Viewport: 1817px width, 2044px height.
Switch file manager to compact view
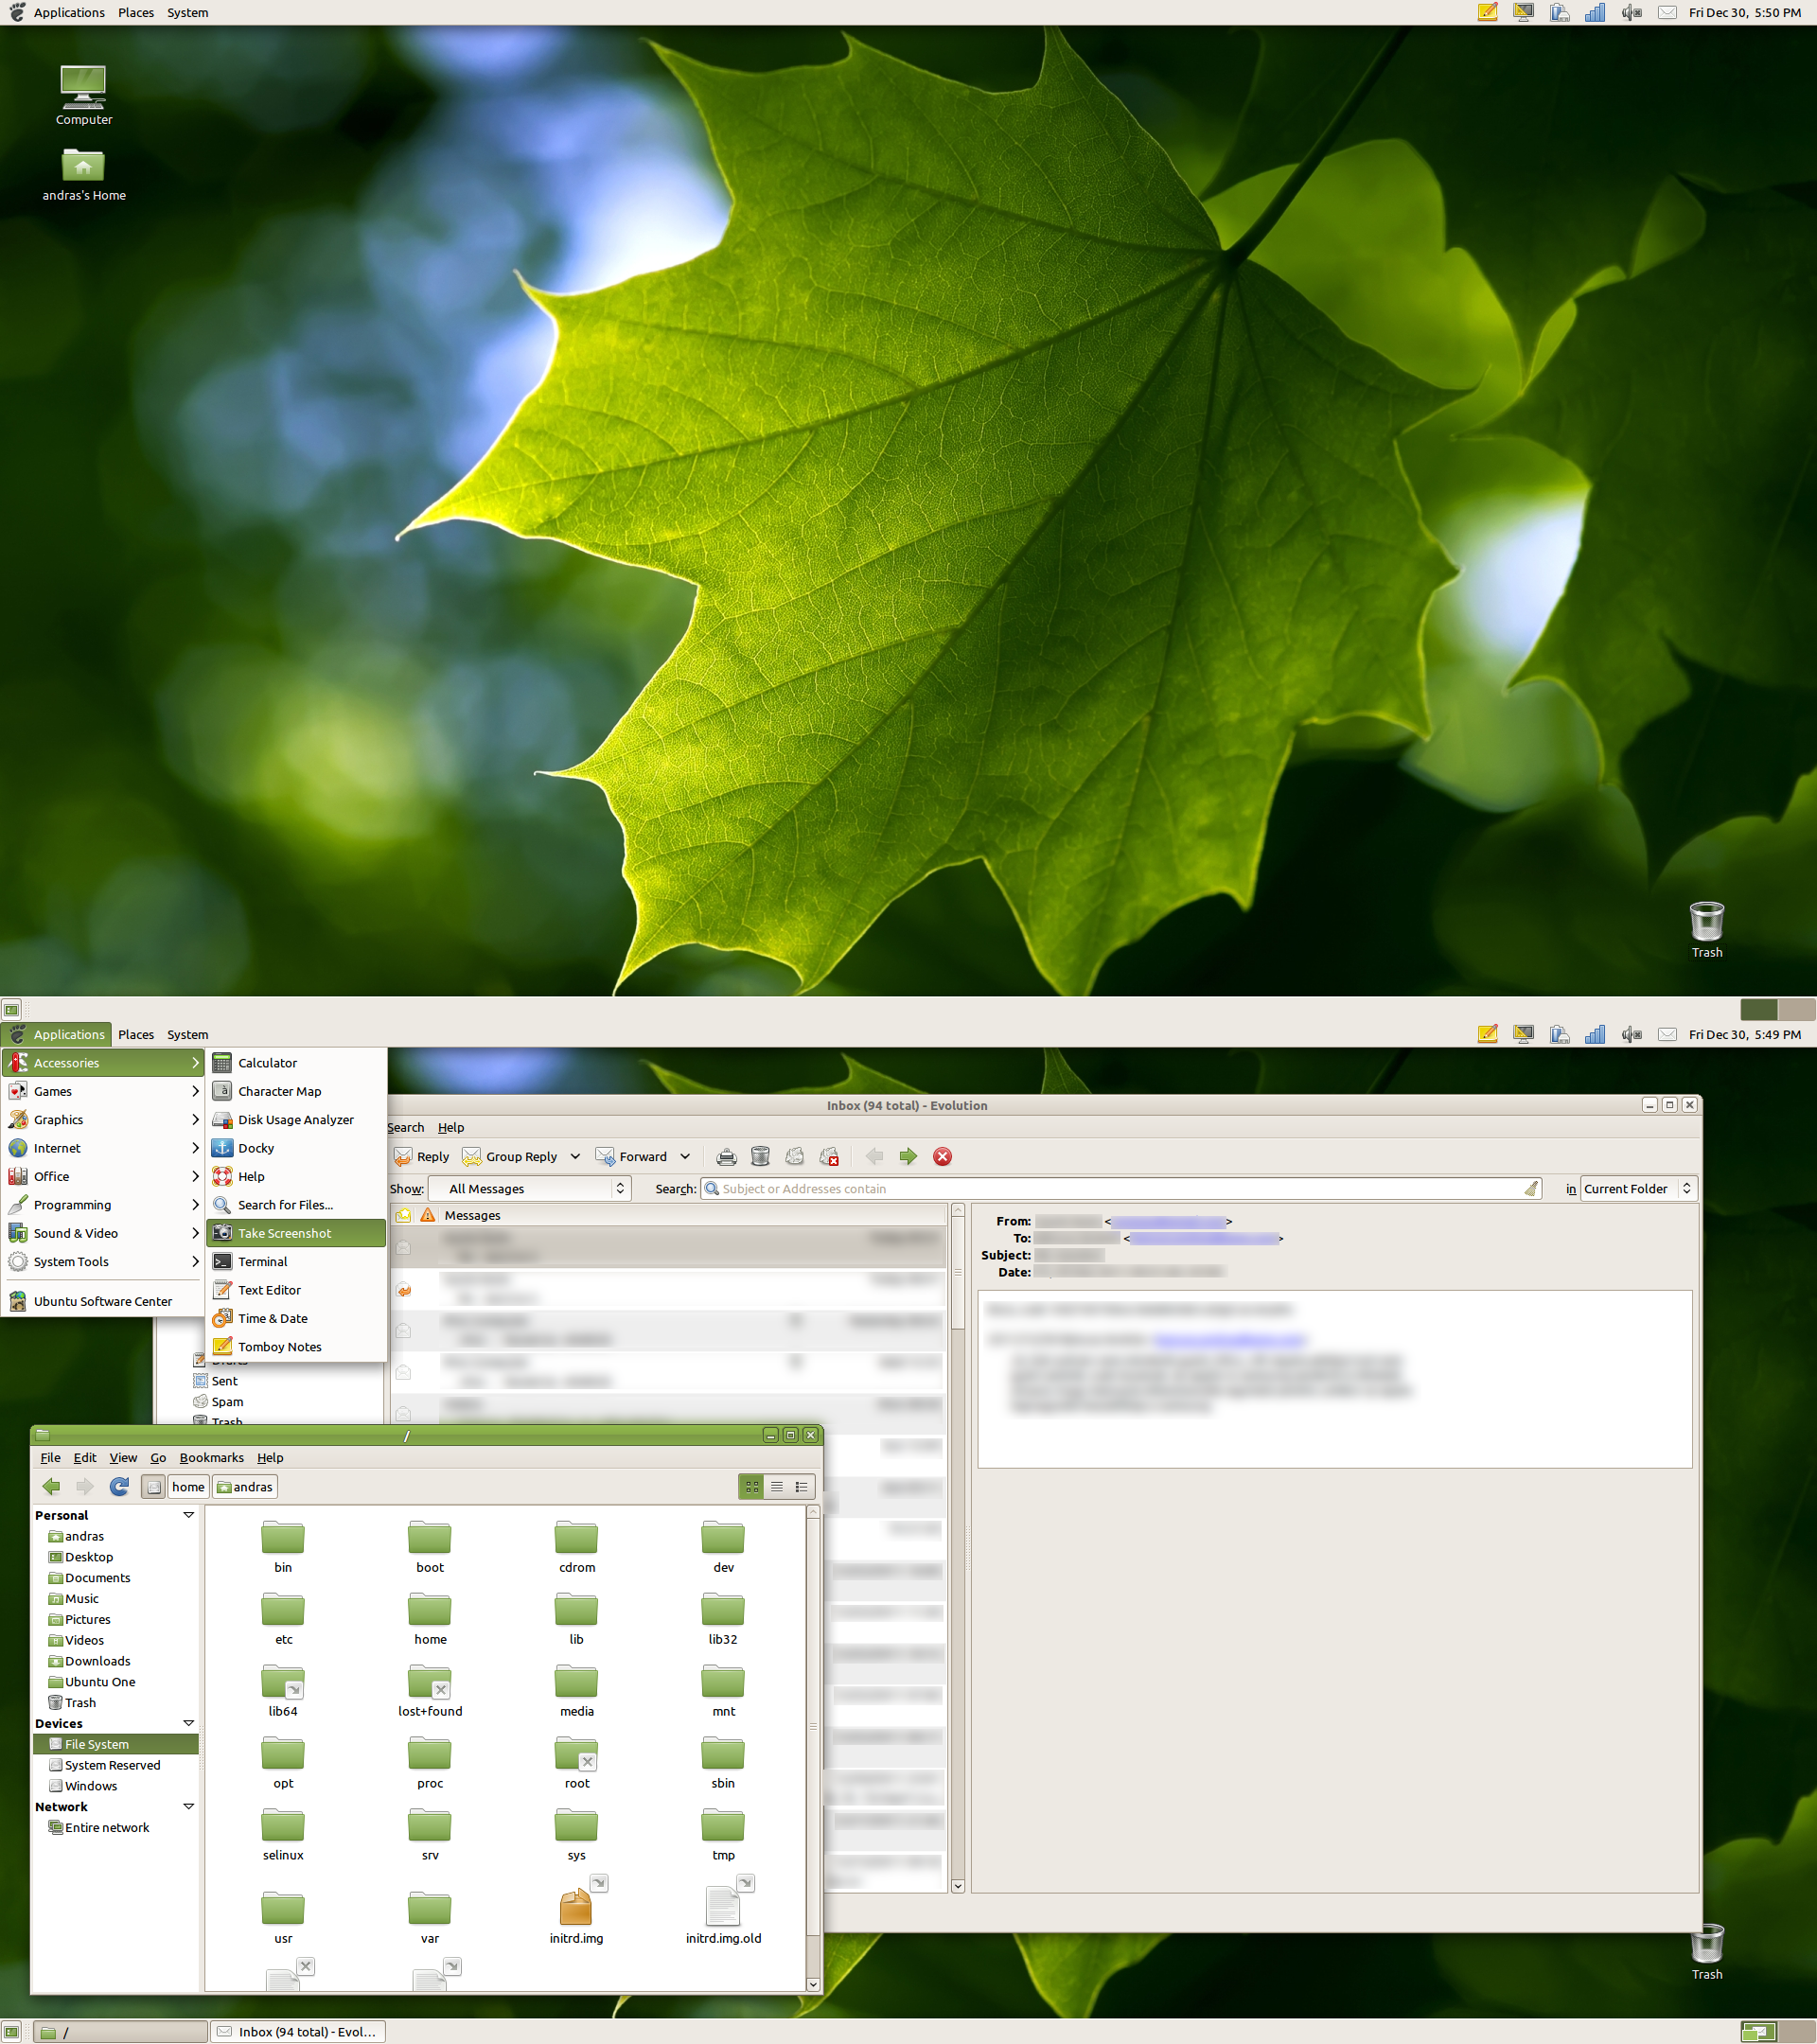pyautogui.click(x=802, y=1487)
